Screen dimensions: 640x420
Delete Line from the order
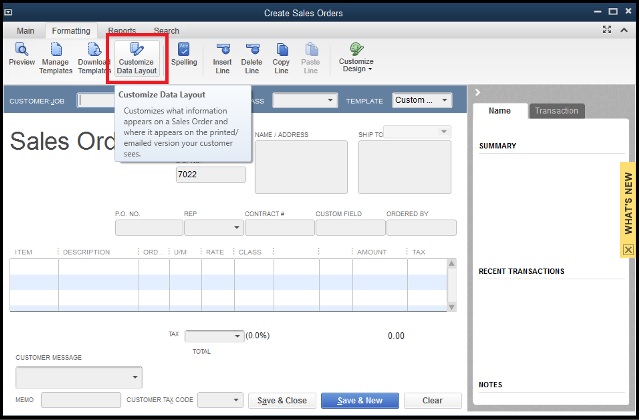[251, 58]
